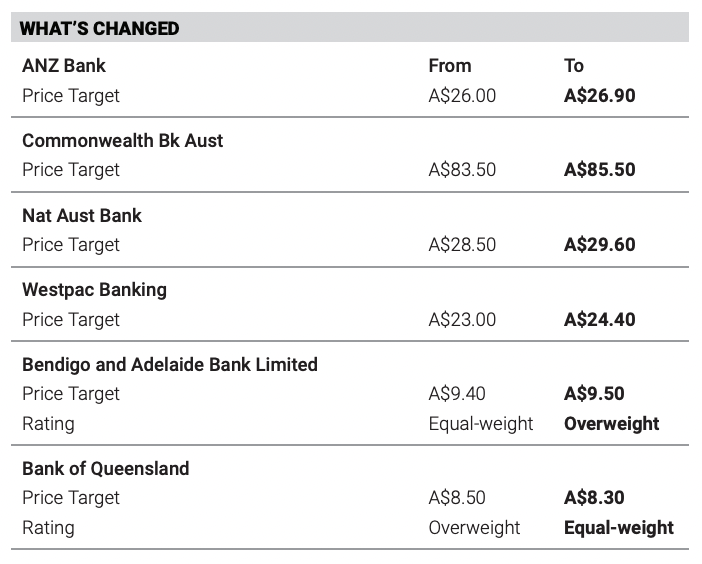Select the Bank of Queensland heading
Screen dimensions: 702x564
(x=105, y=469)
